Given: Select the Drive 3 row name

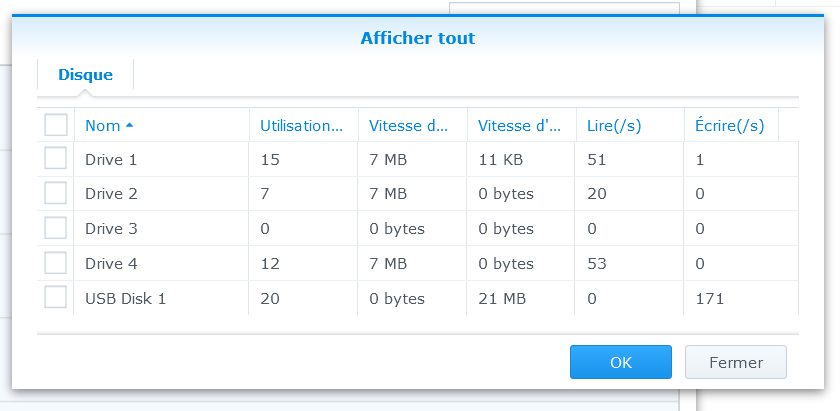Looking at the screenshot, I should coord(111,228).
